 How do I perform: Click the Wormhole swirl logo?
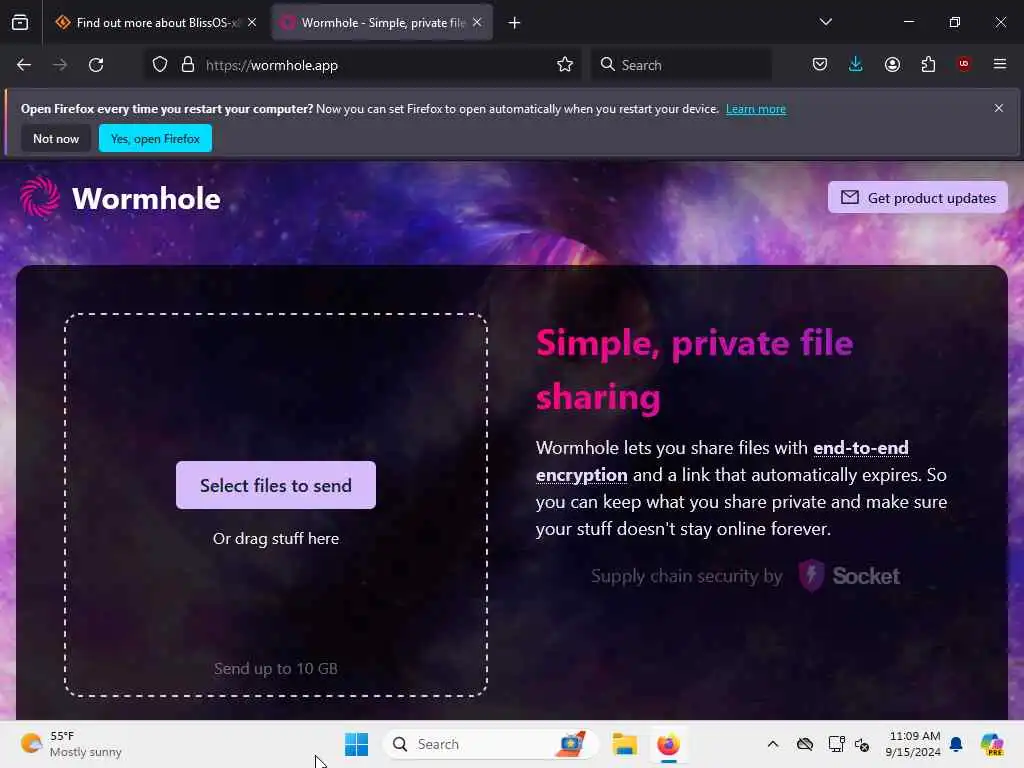tap(40, 197)
